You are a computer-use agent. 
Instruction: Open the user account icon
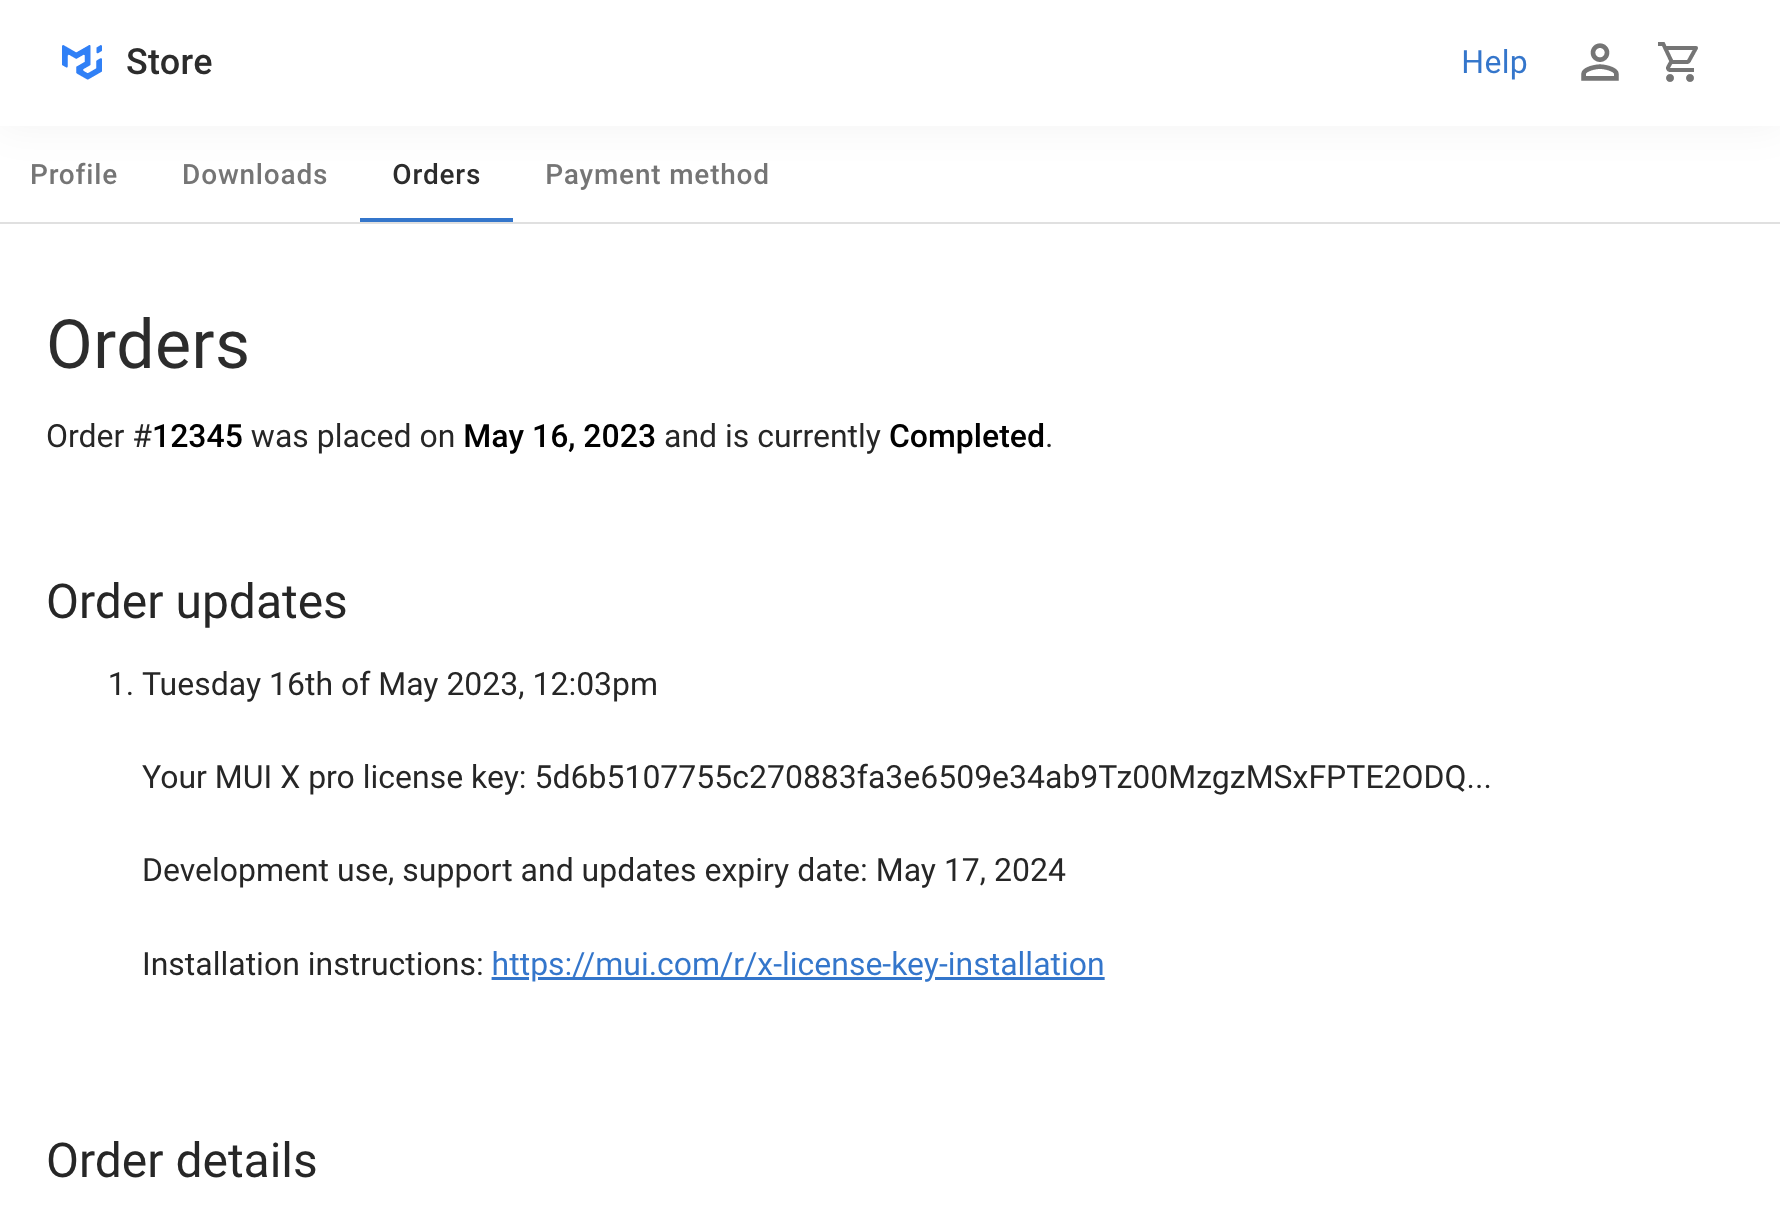pyautogui.click(x=1599, y=62)
